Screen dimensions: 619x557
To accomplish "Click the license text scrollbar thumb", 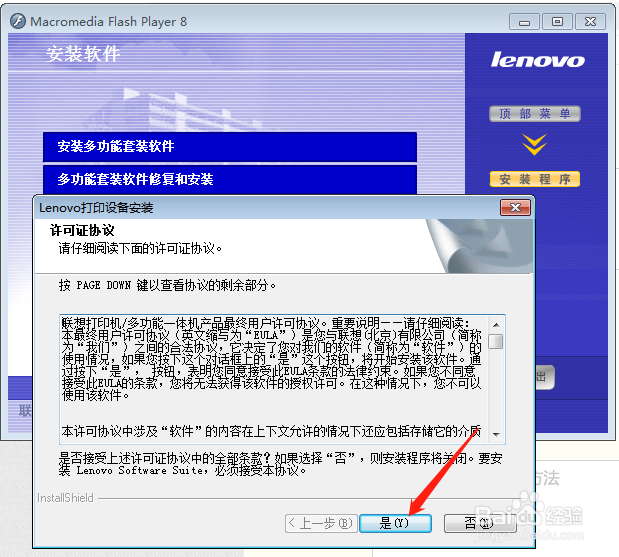I will point(496,341).
